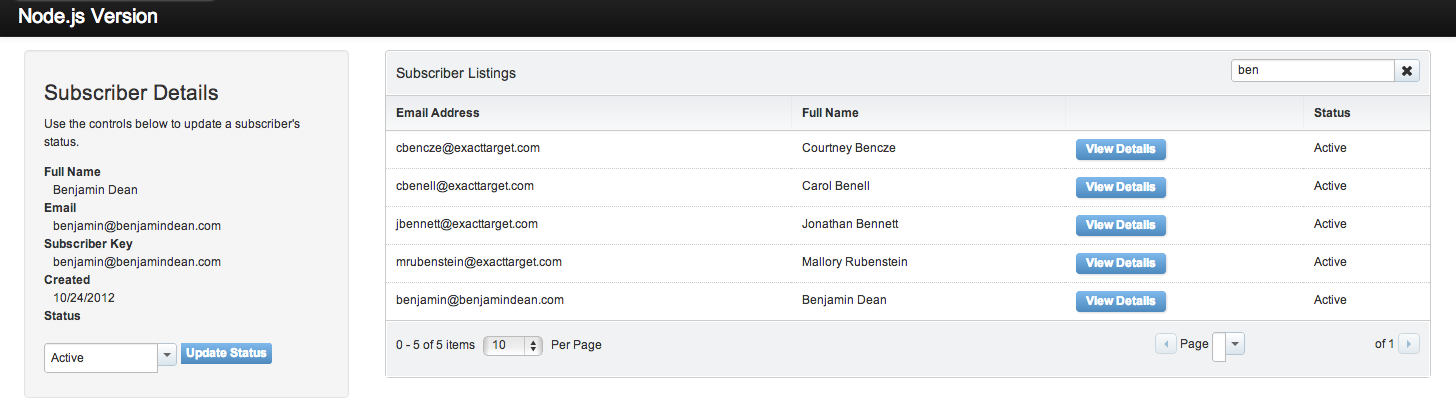The width and height of the screenshot is (1456, 411).
Task: Select the mrubenstein@exacttarget.com email cell
Action: coord(479,262)
